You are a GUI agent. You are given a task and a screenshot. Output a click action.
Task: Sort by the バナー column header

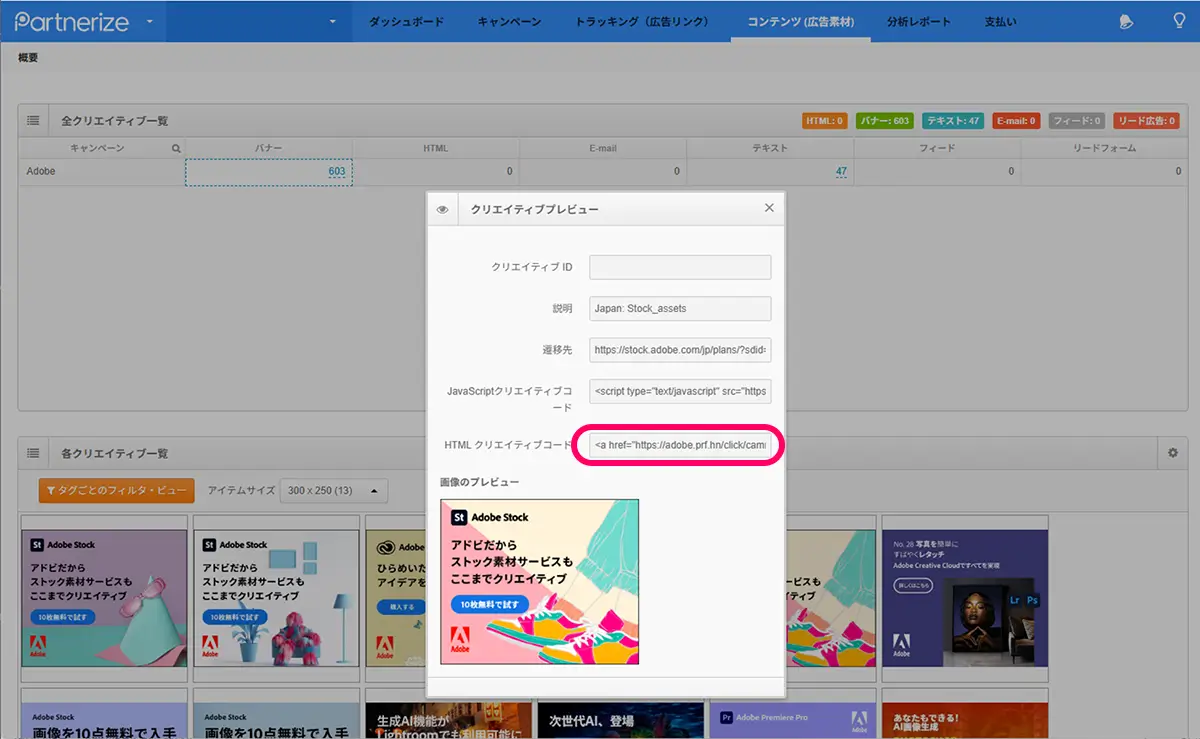point(268,148)
